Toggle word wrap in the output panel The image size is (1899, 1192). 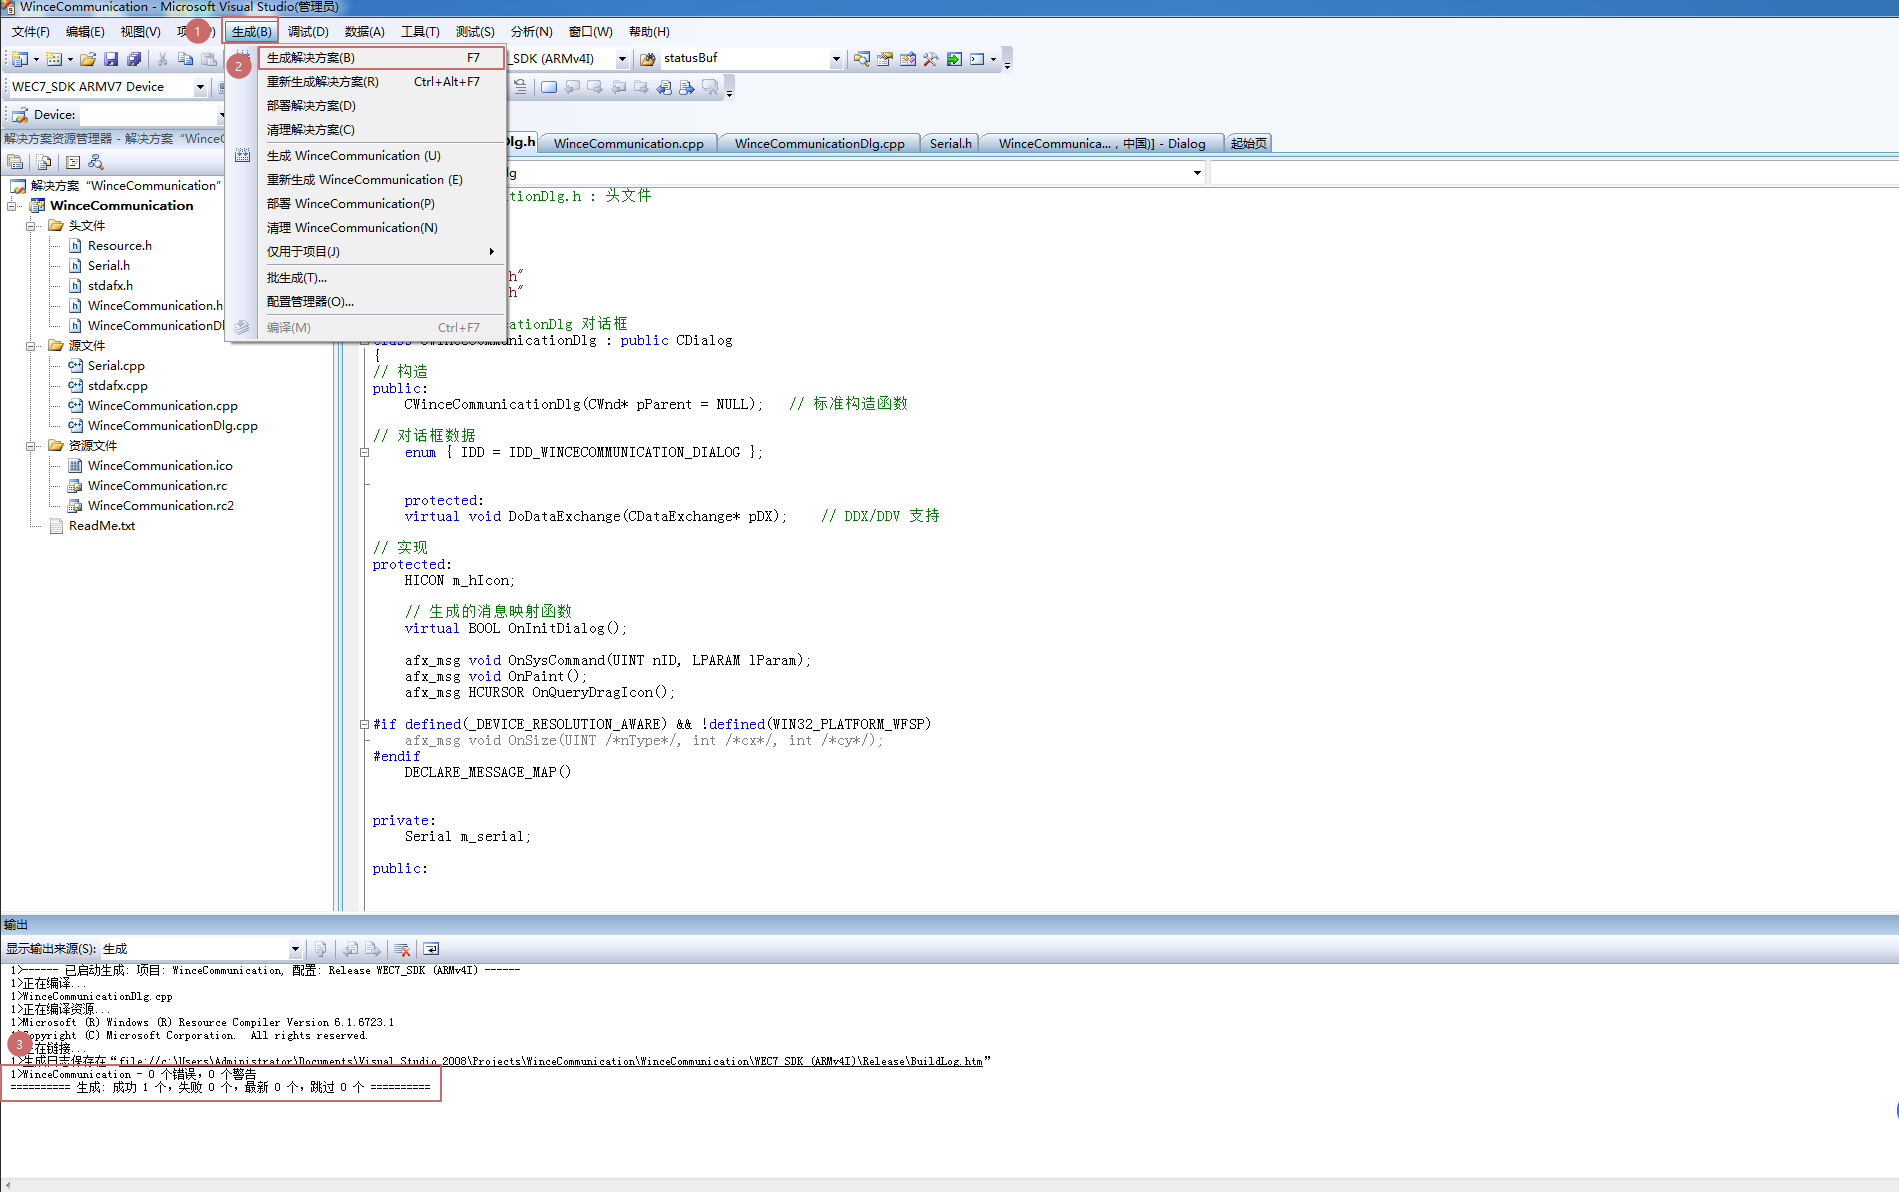click(x=431, y=949)
